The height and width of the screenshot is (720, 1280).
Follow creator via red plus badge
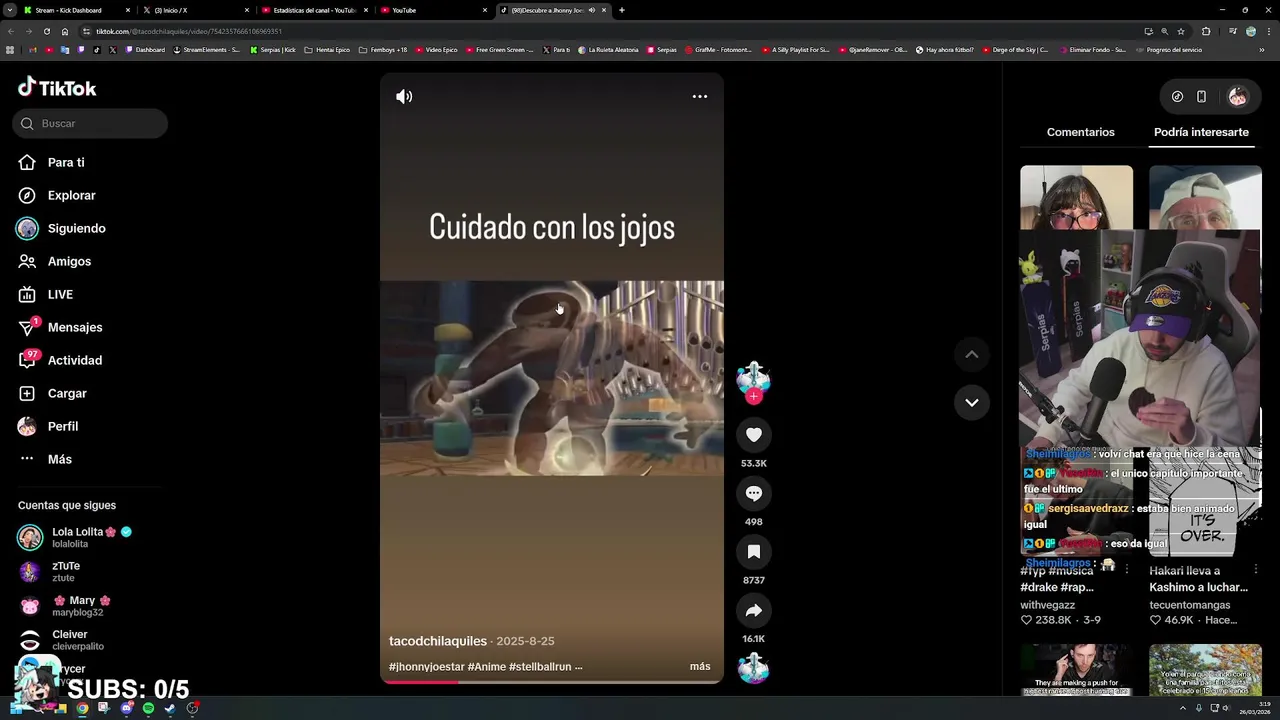[x=754, y=397]
